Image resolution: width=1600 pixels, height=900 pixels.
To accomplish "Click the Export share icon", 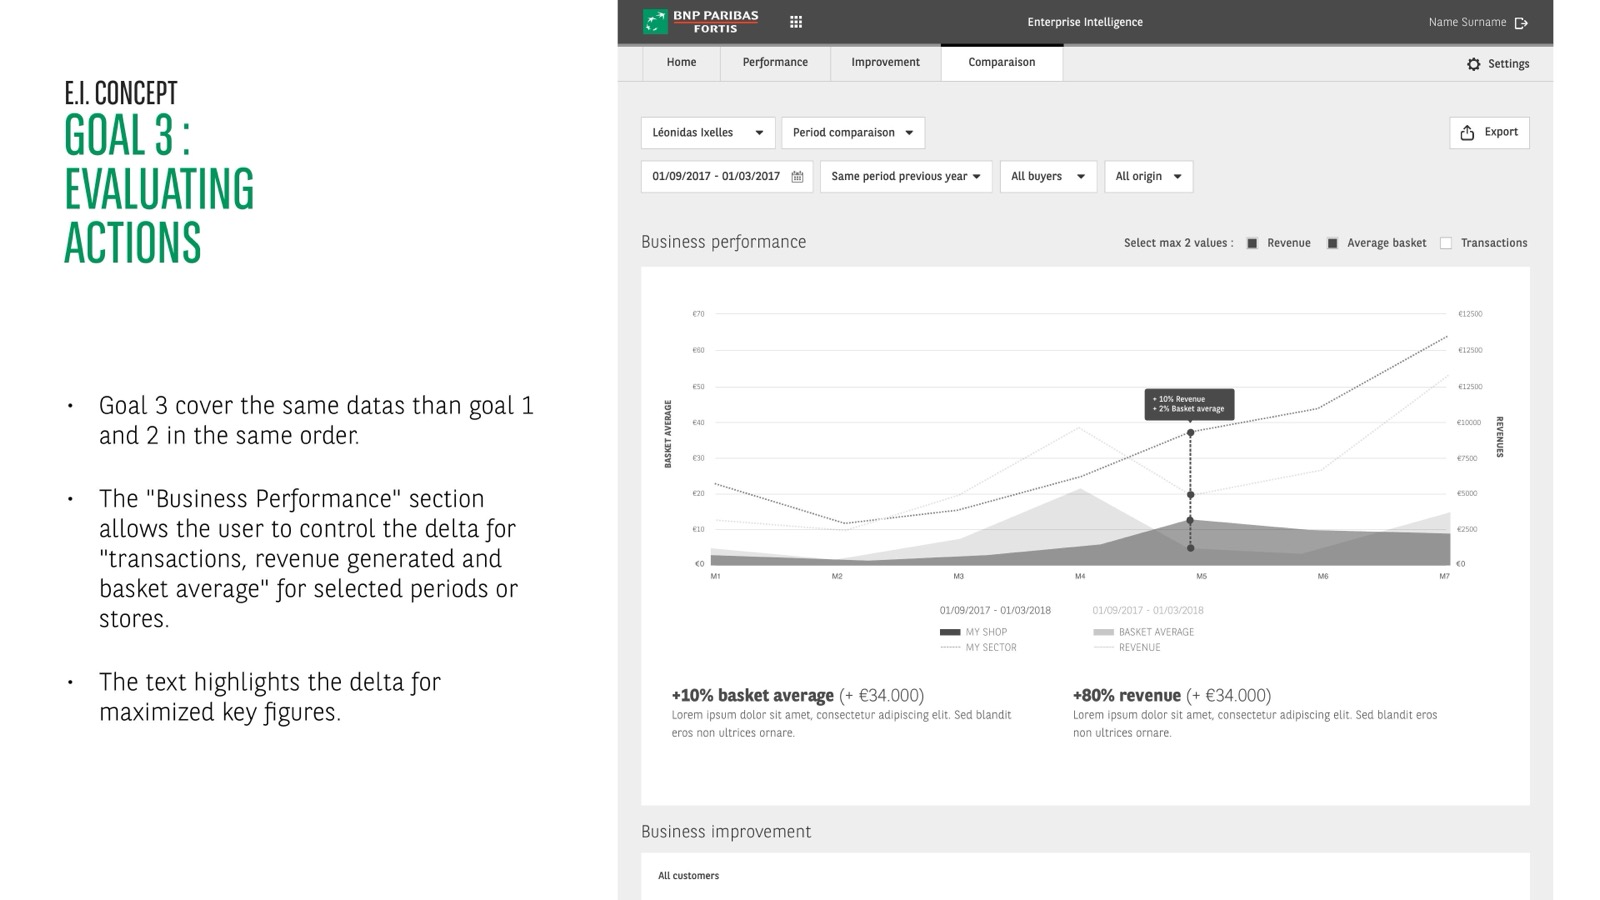I will pos(1467,133).
